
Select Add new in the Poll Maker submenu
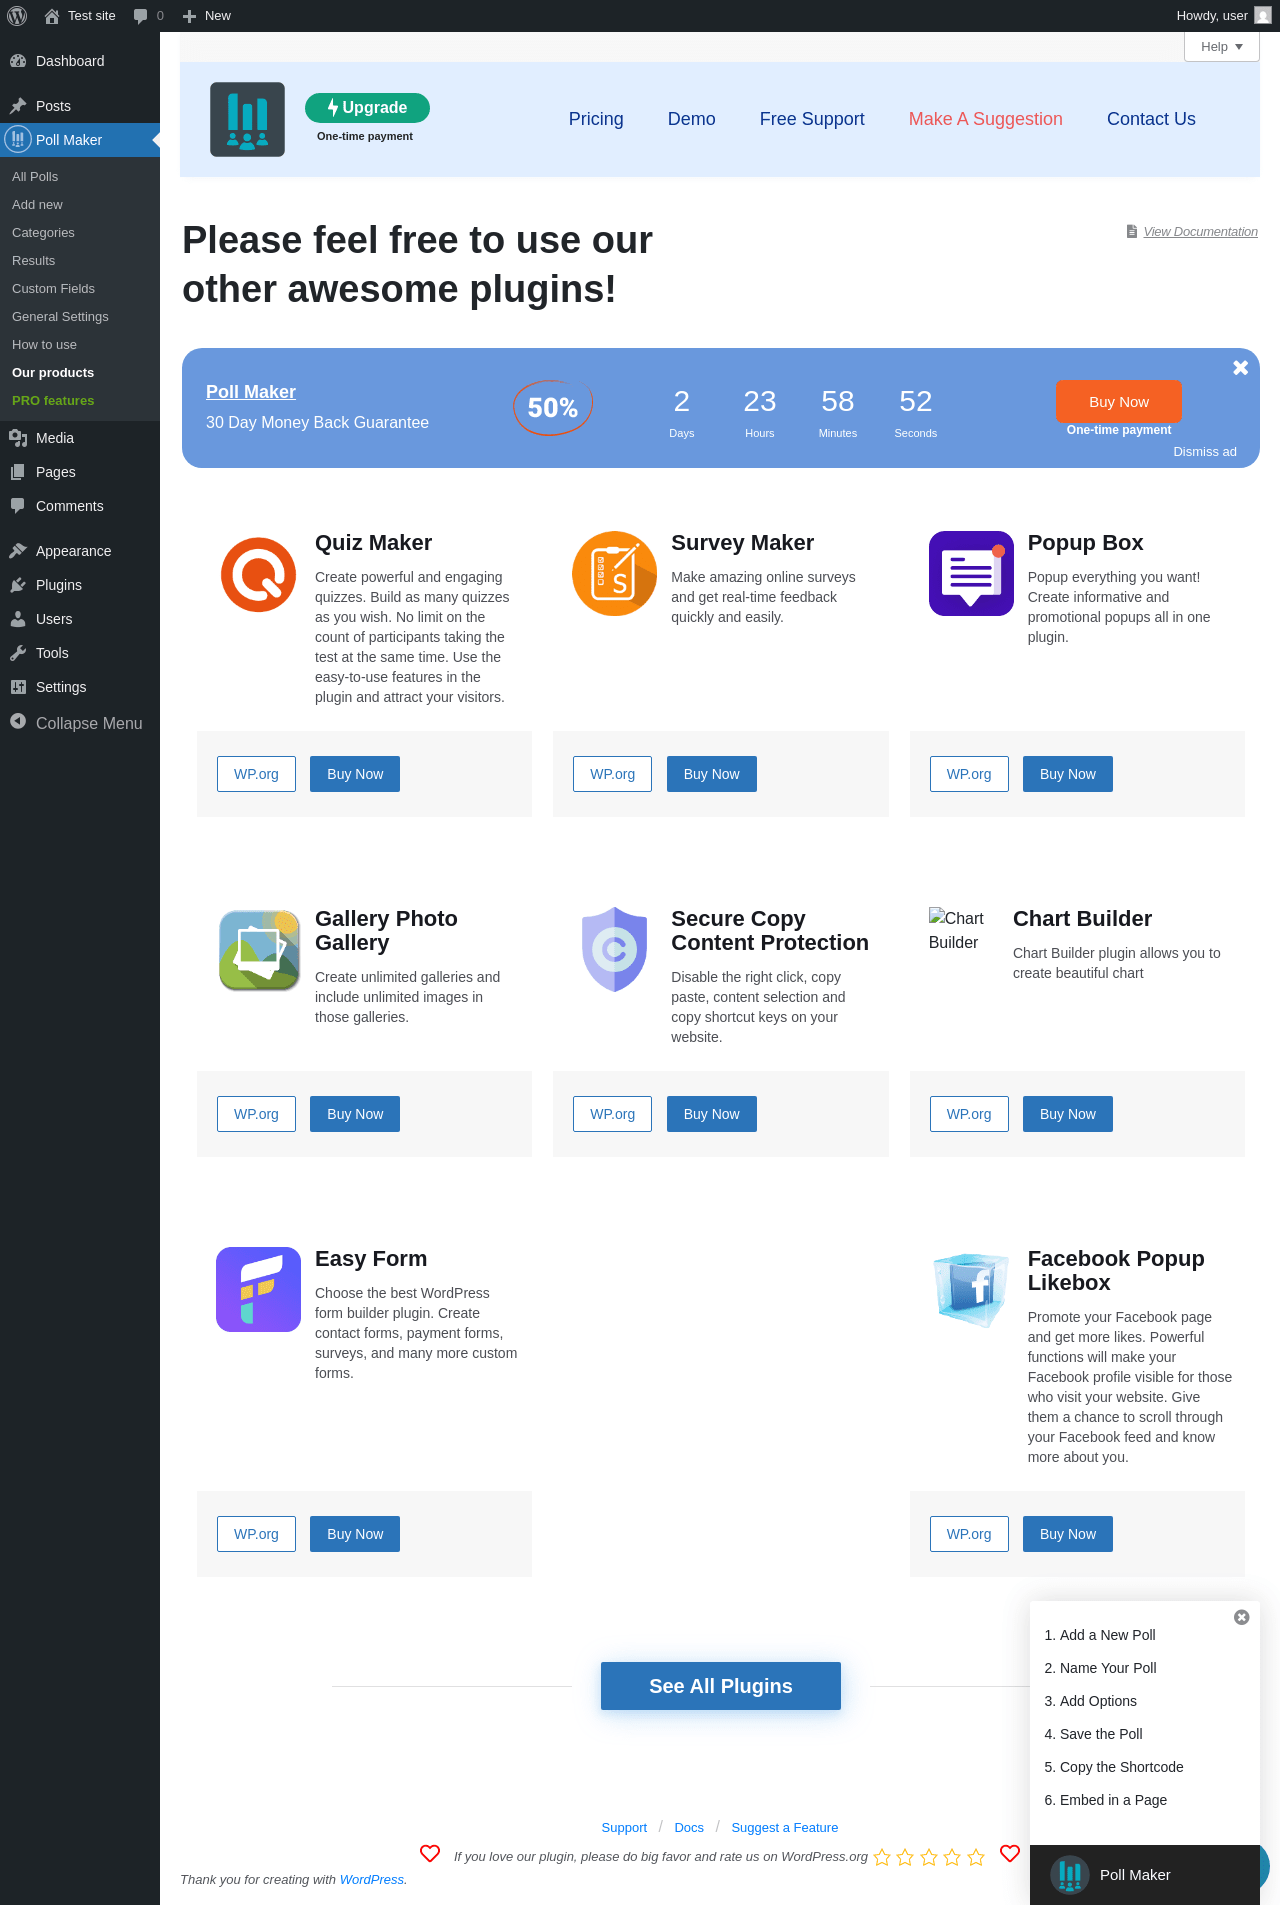tap(37, 205)
